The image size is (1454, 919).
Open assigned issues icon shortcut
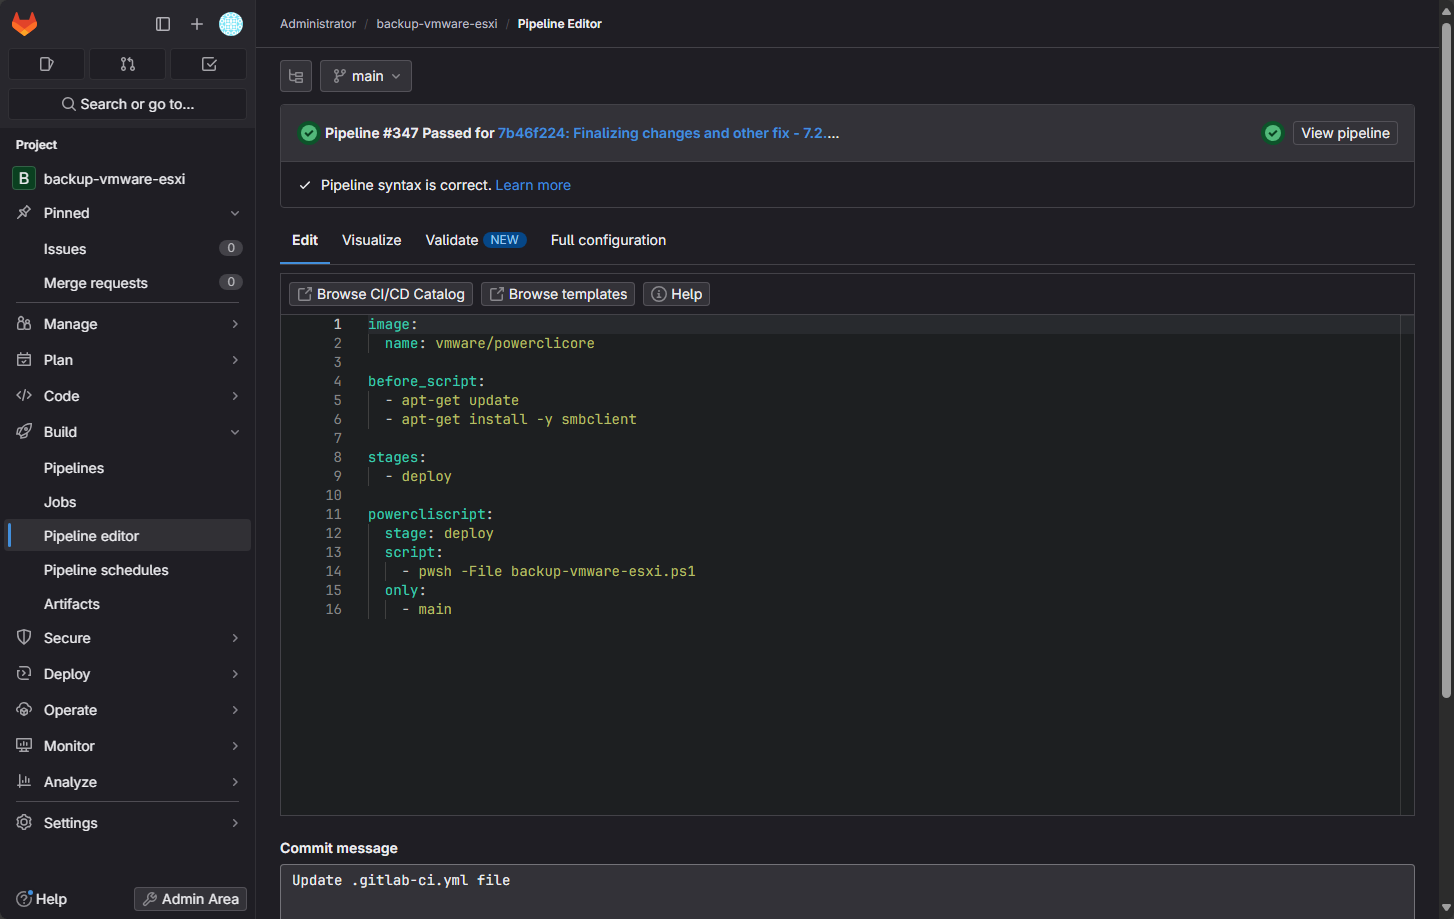(x=47, y=64)
